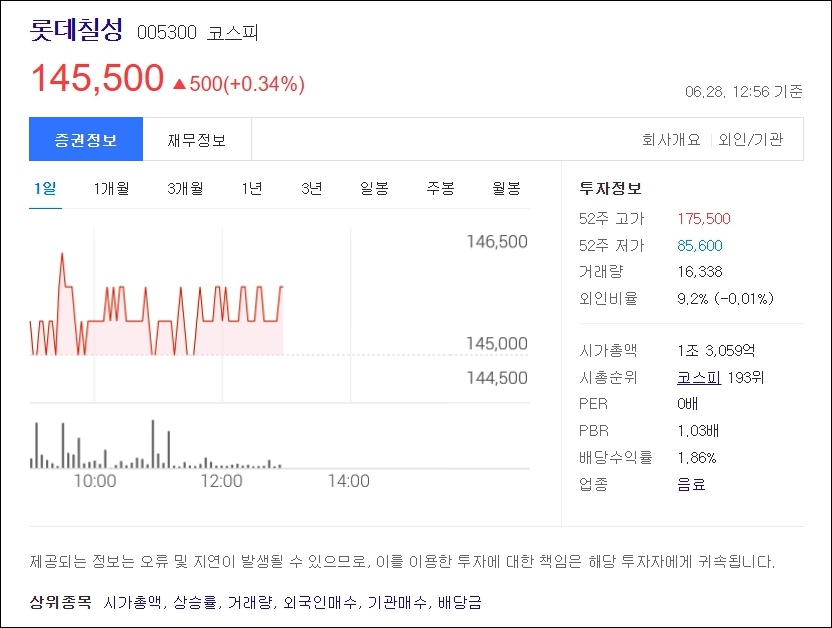Viewport: 832px width, 628px height.
Task: Open 기관매수 top stocks list
Action: [397, 602]
